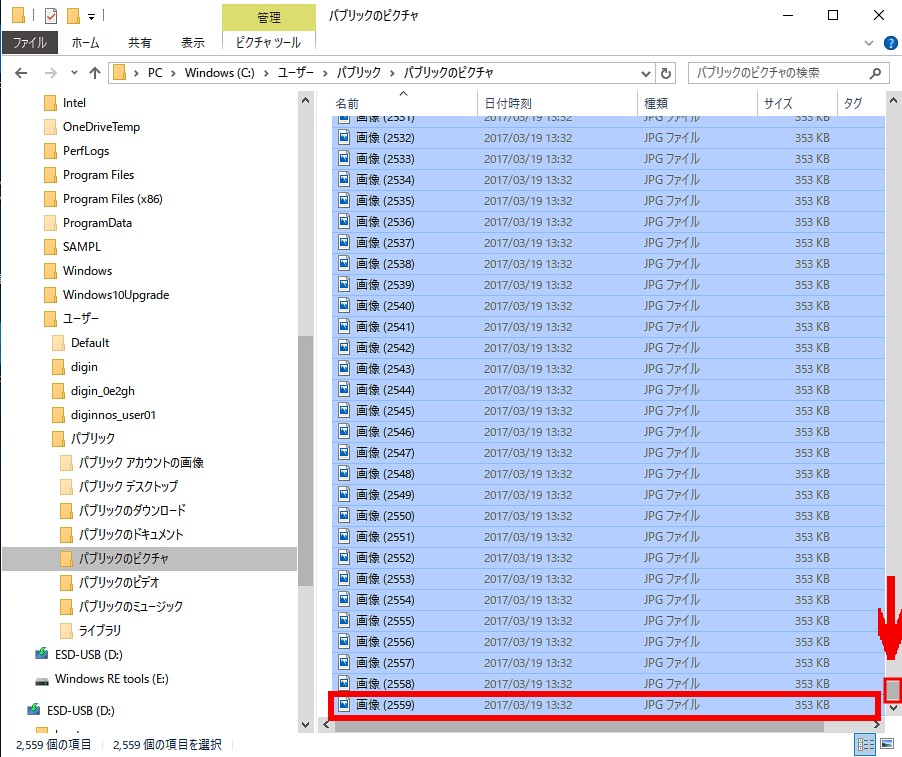Screen dimensions: 902x757
Task: Click the navigation pane scroll up arrow
Action: click(x=305, y=101)
